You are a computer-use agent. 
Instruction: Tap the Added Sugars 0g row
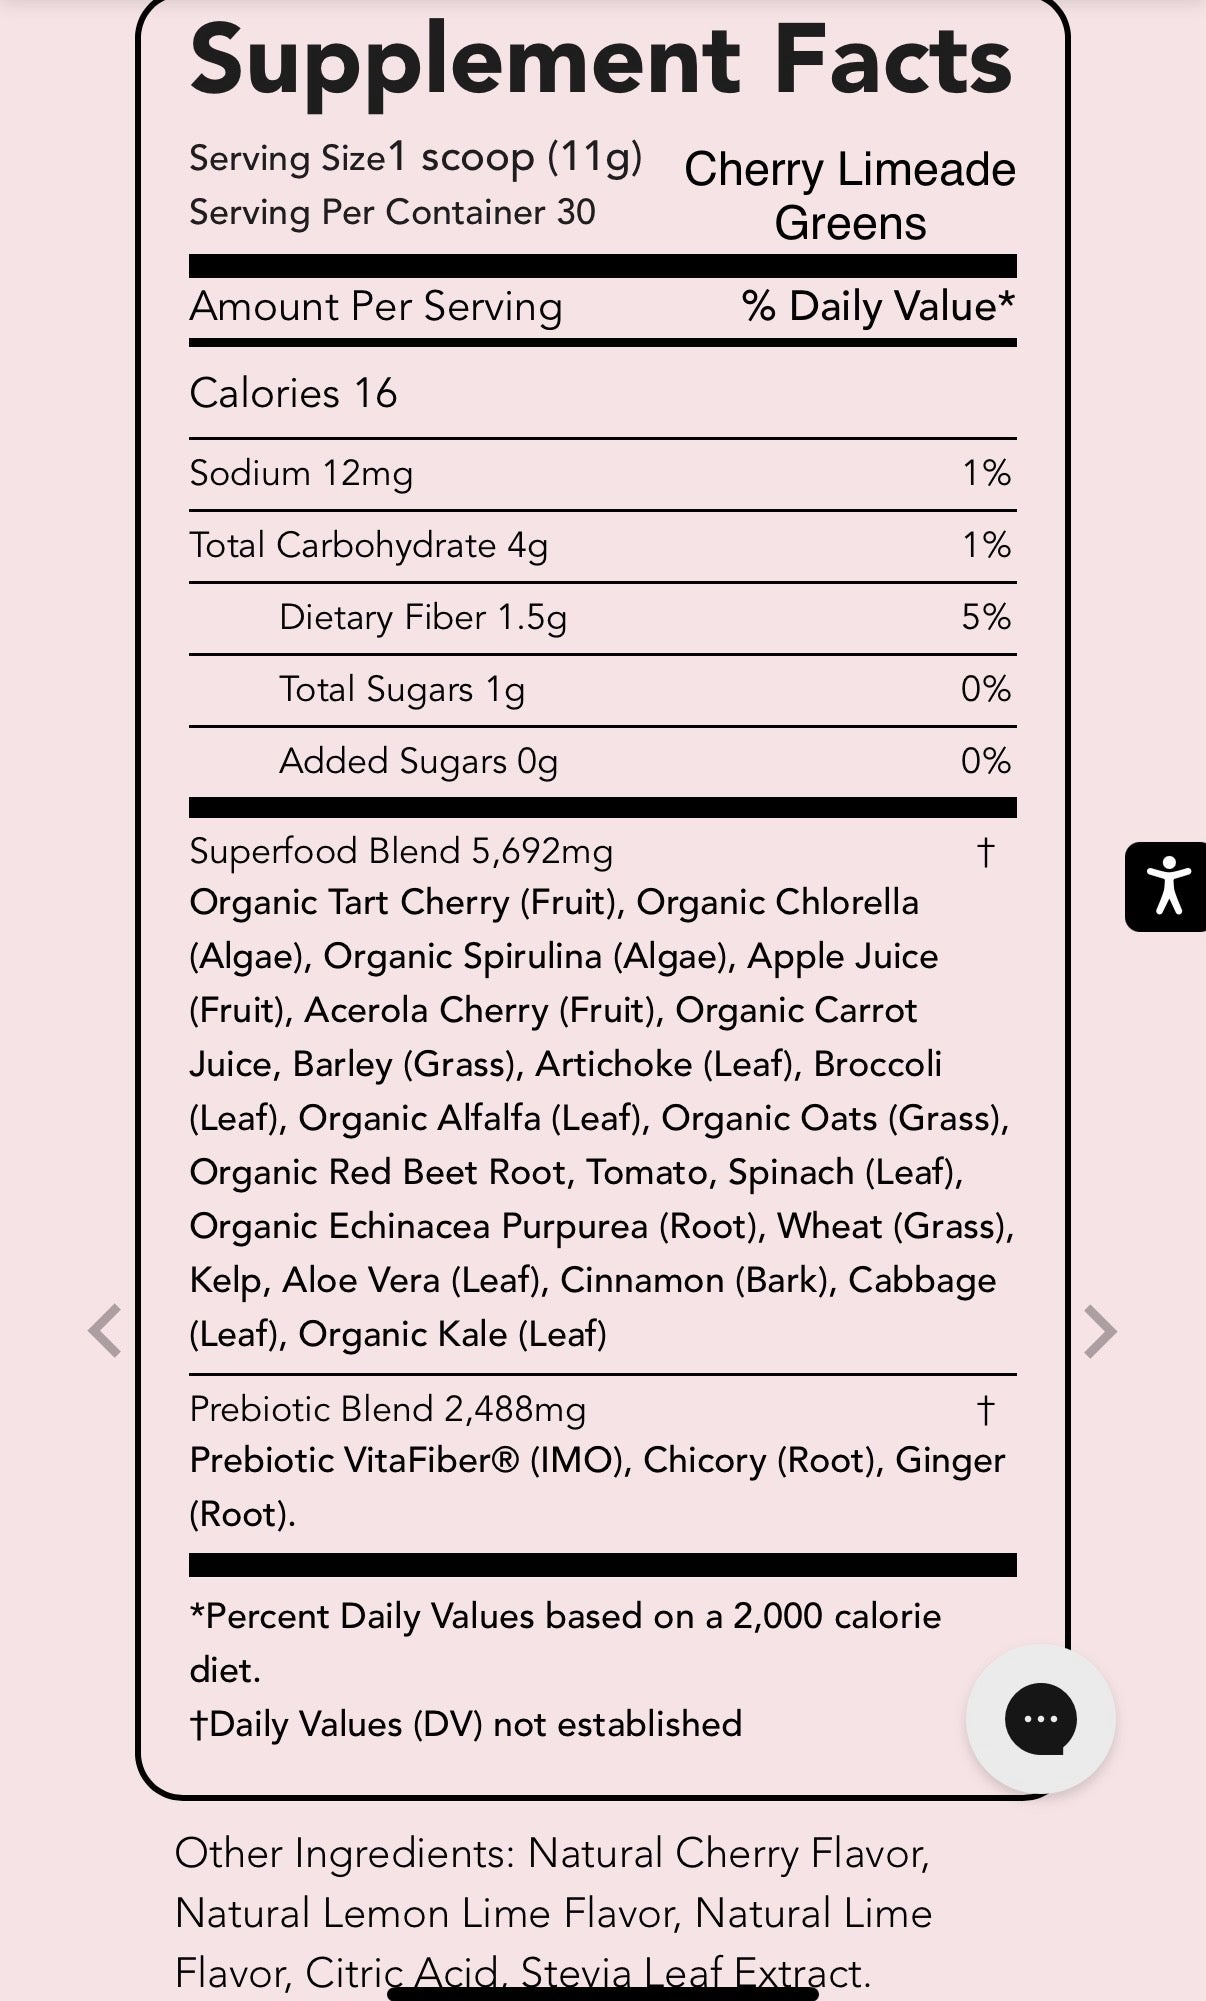click(603, 761)
